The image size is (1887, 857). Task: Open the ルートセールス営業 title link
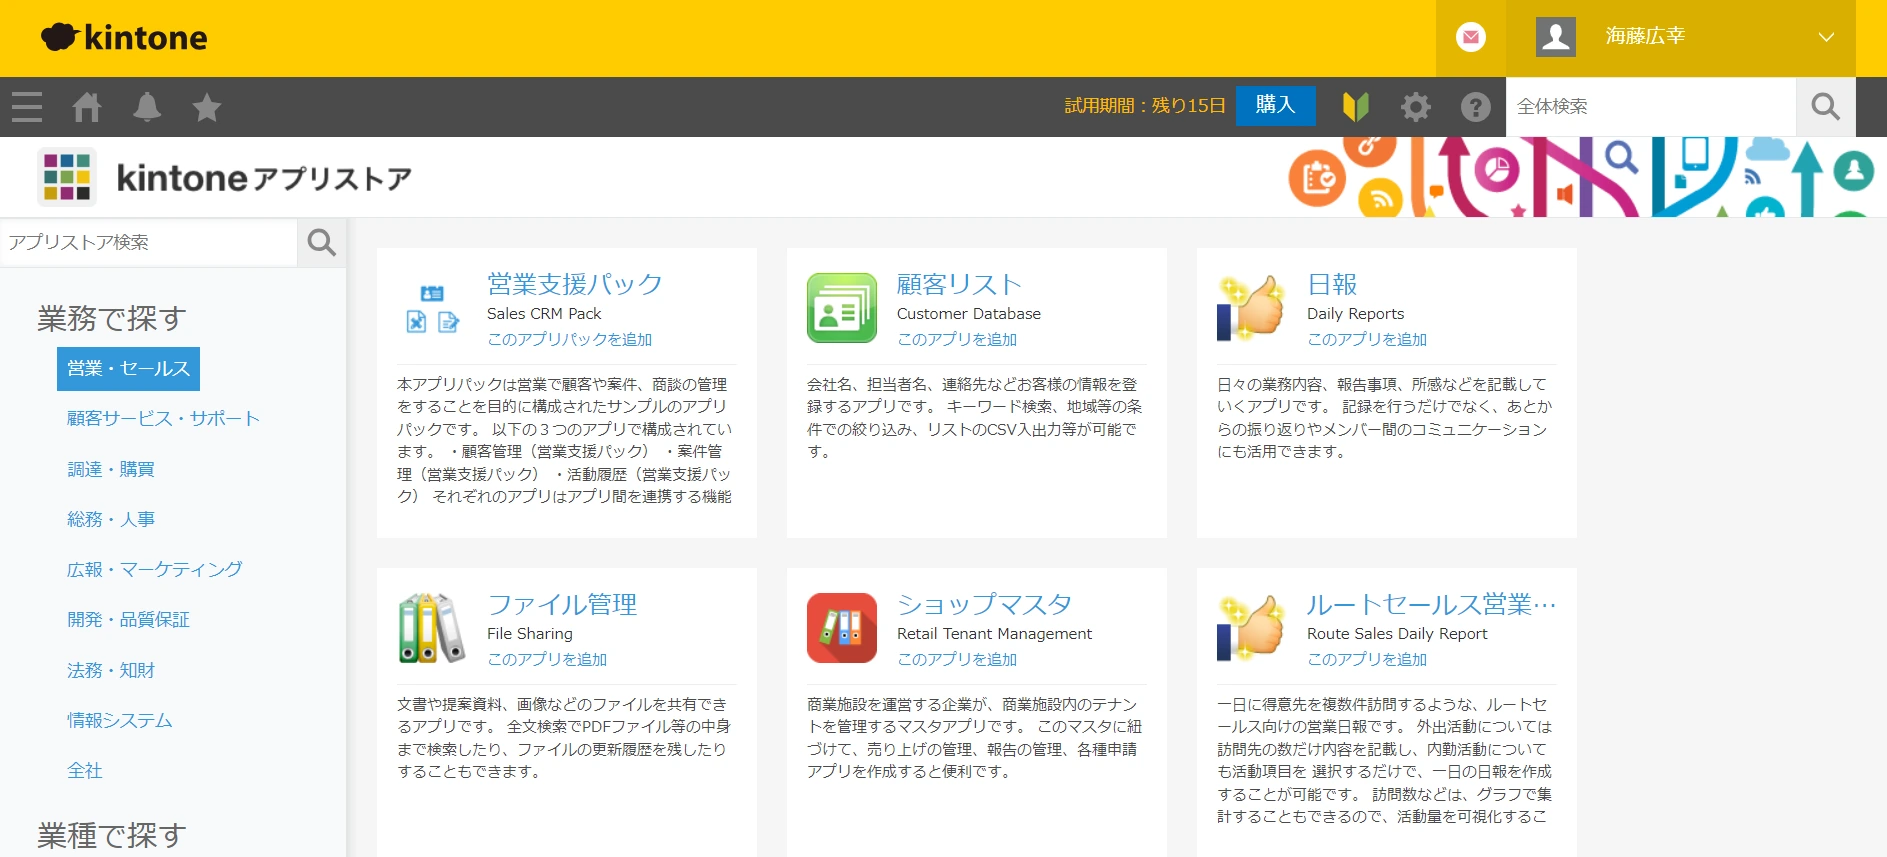[1432, 604]
